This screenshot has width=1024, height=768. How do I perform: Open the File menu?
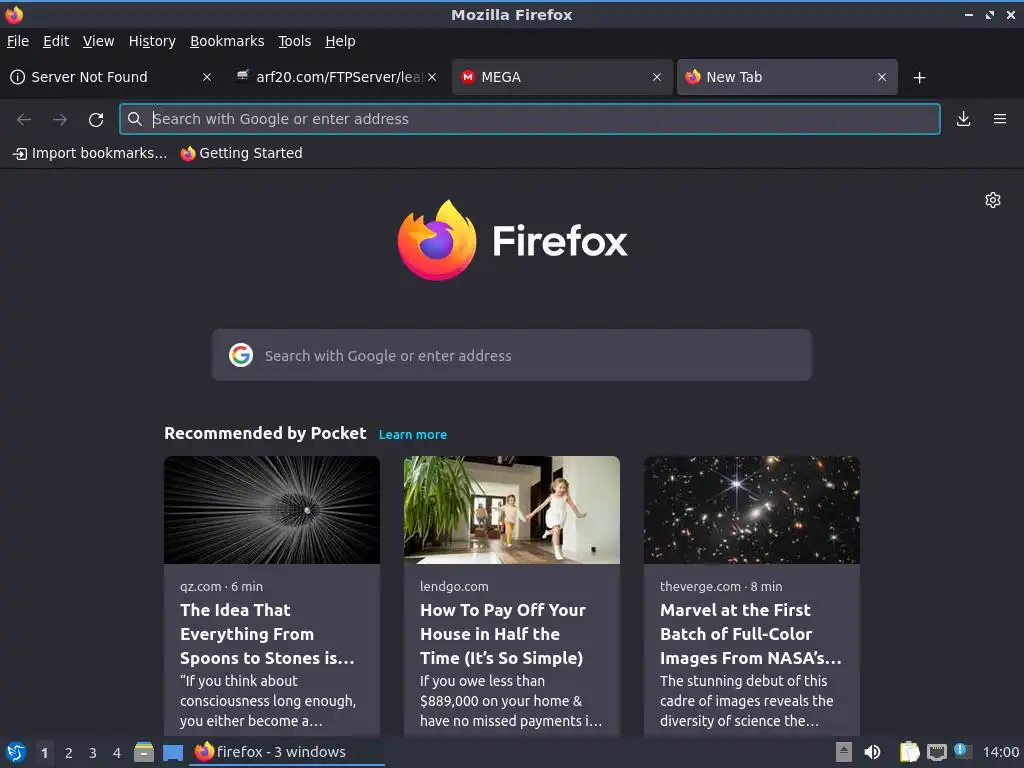(x=18, y=41)
